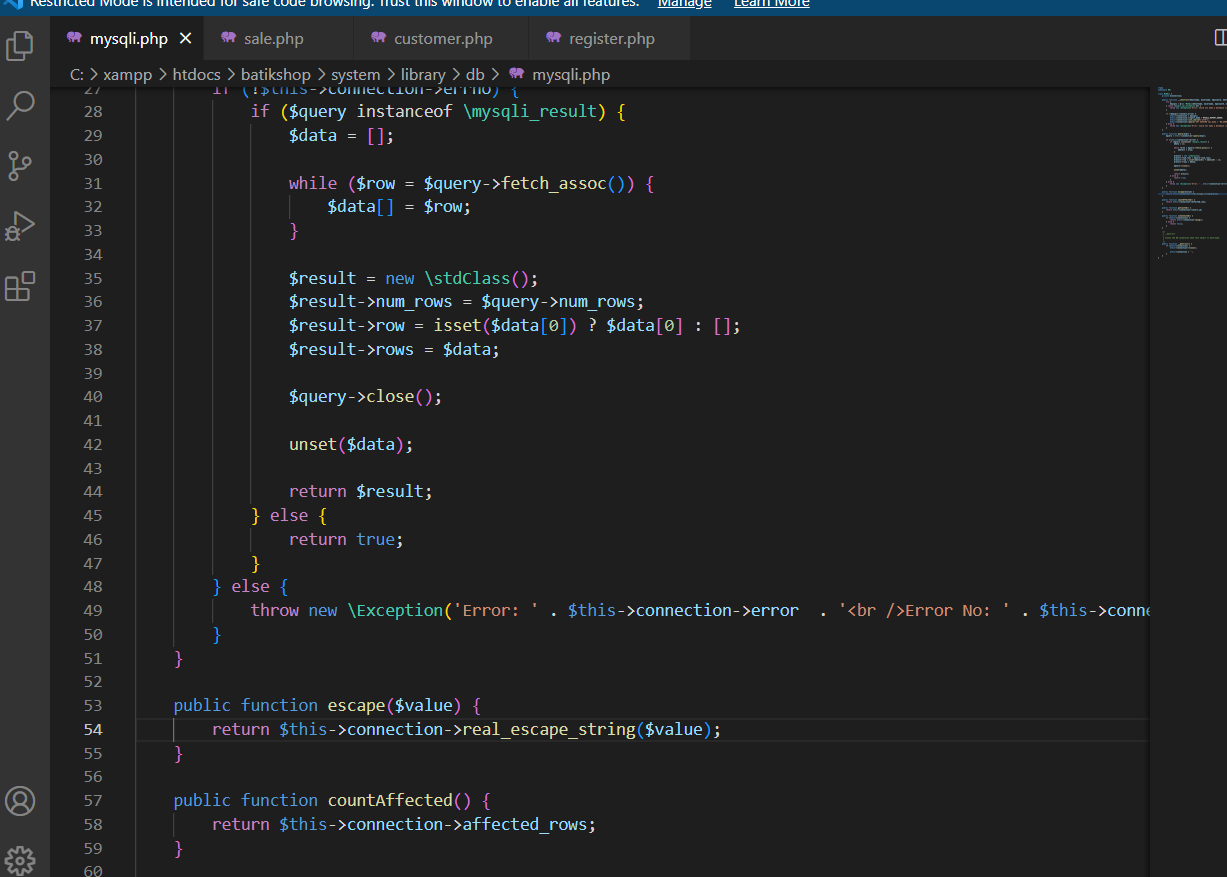Viewport: 1227px width, 877px height.
Task: Click the isset keyword on line 37
Action: point(457,326)
